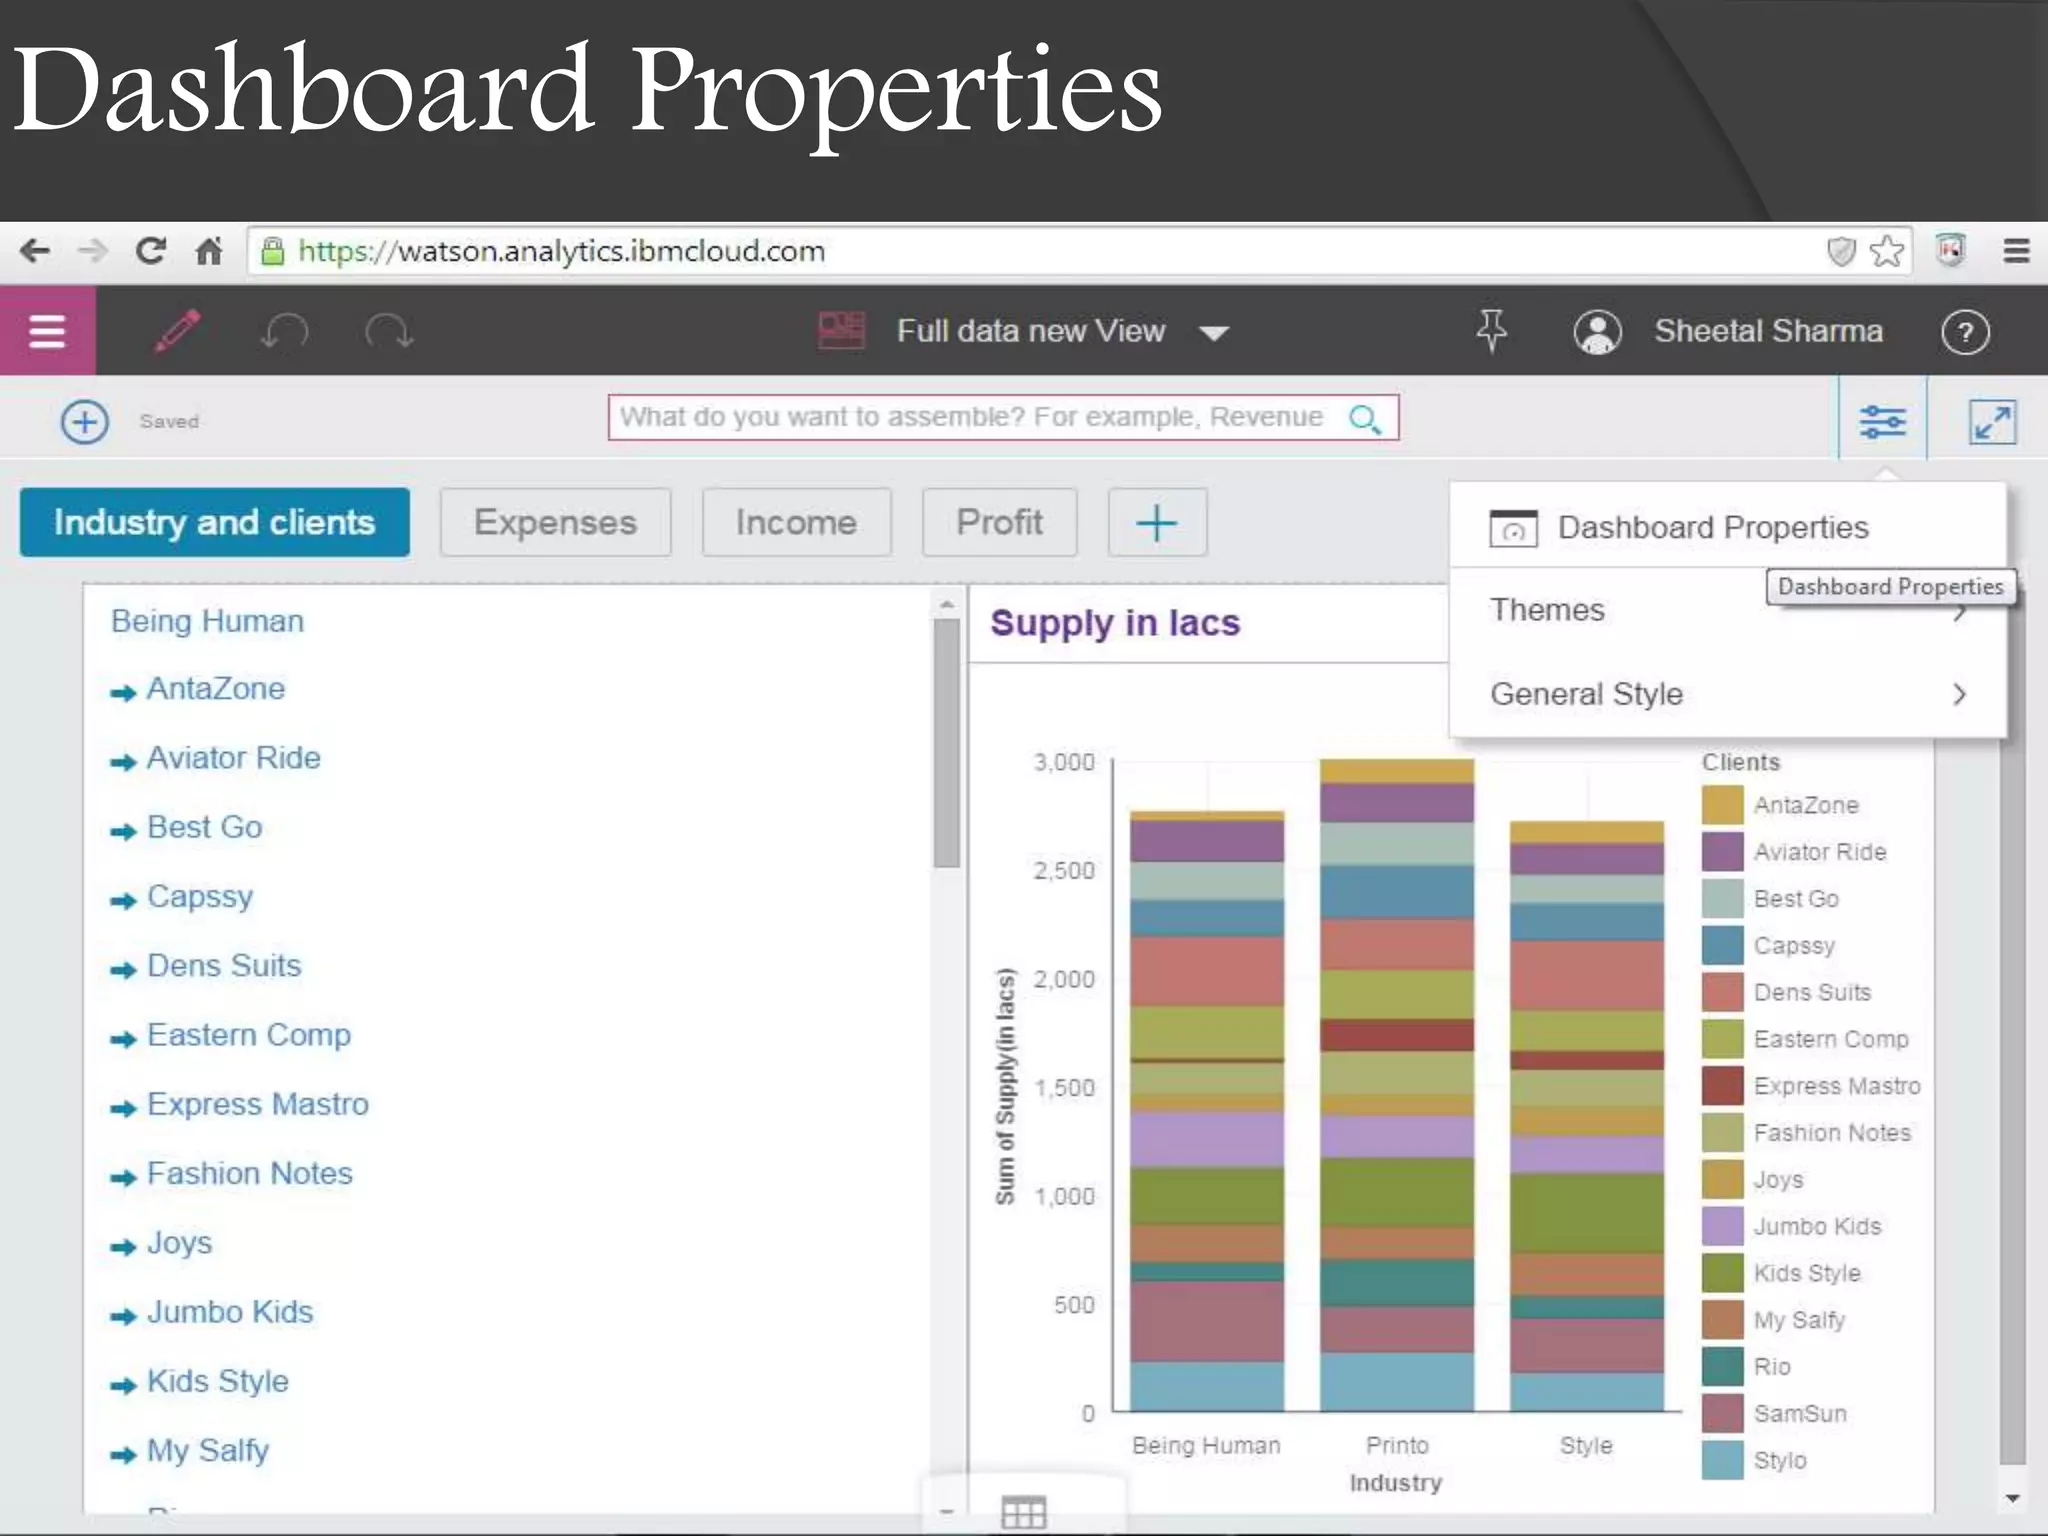Open the browser menu icon

pyautogui.click(x=2017, y=250)
